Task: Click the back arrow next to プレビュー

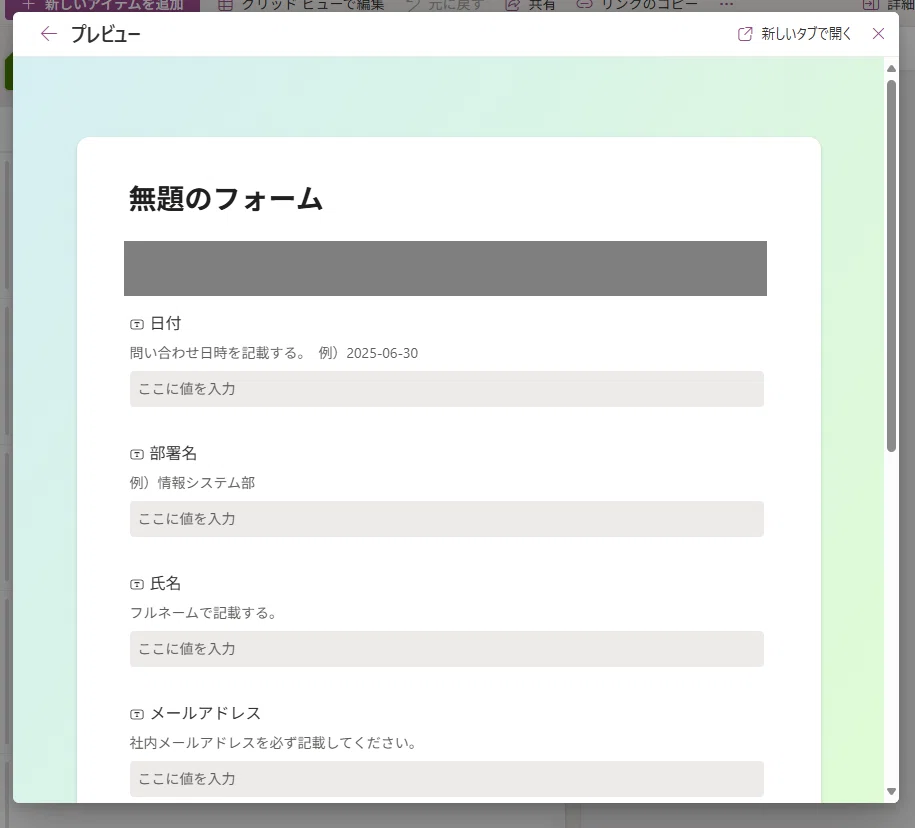Action: [48, 34]
